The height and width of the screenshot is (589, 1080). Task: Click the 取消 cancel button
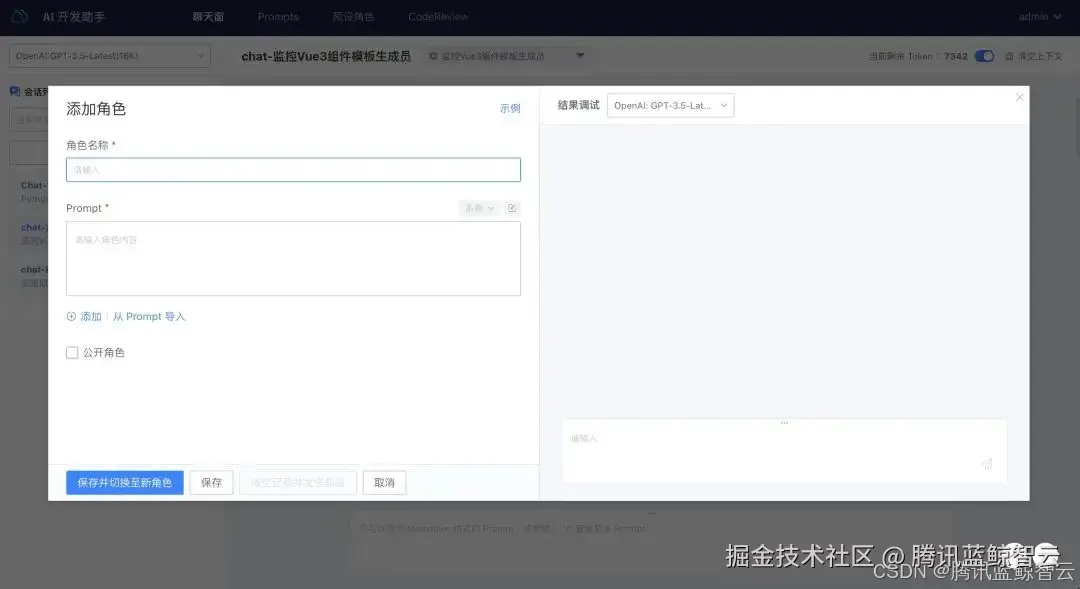[x=385, y=482]
